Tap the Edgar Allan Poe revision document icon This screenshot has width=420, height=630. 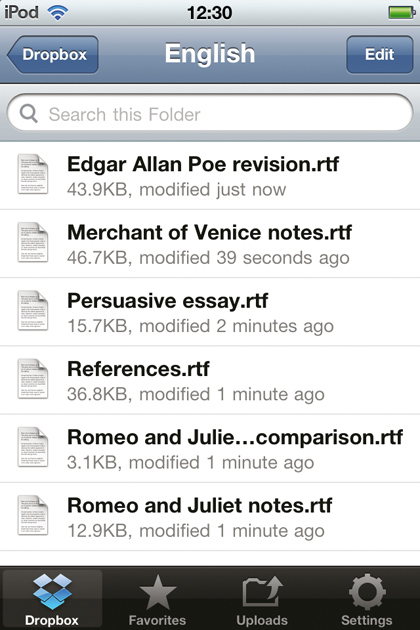click(33, 174)
